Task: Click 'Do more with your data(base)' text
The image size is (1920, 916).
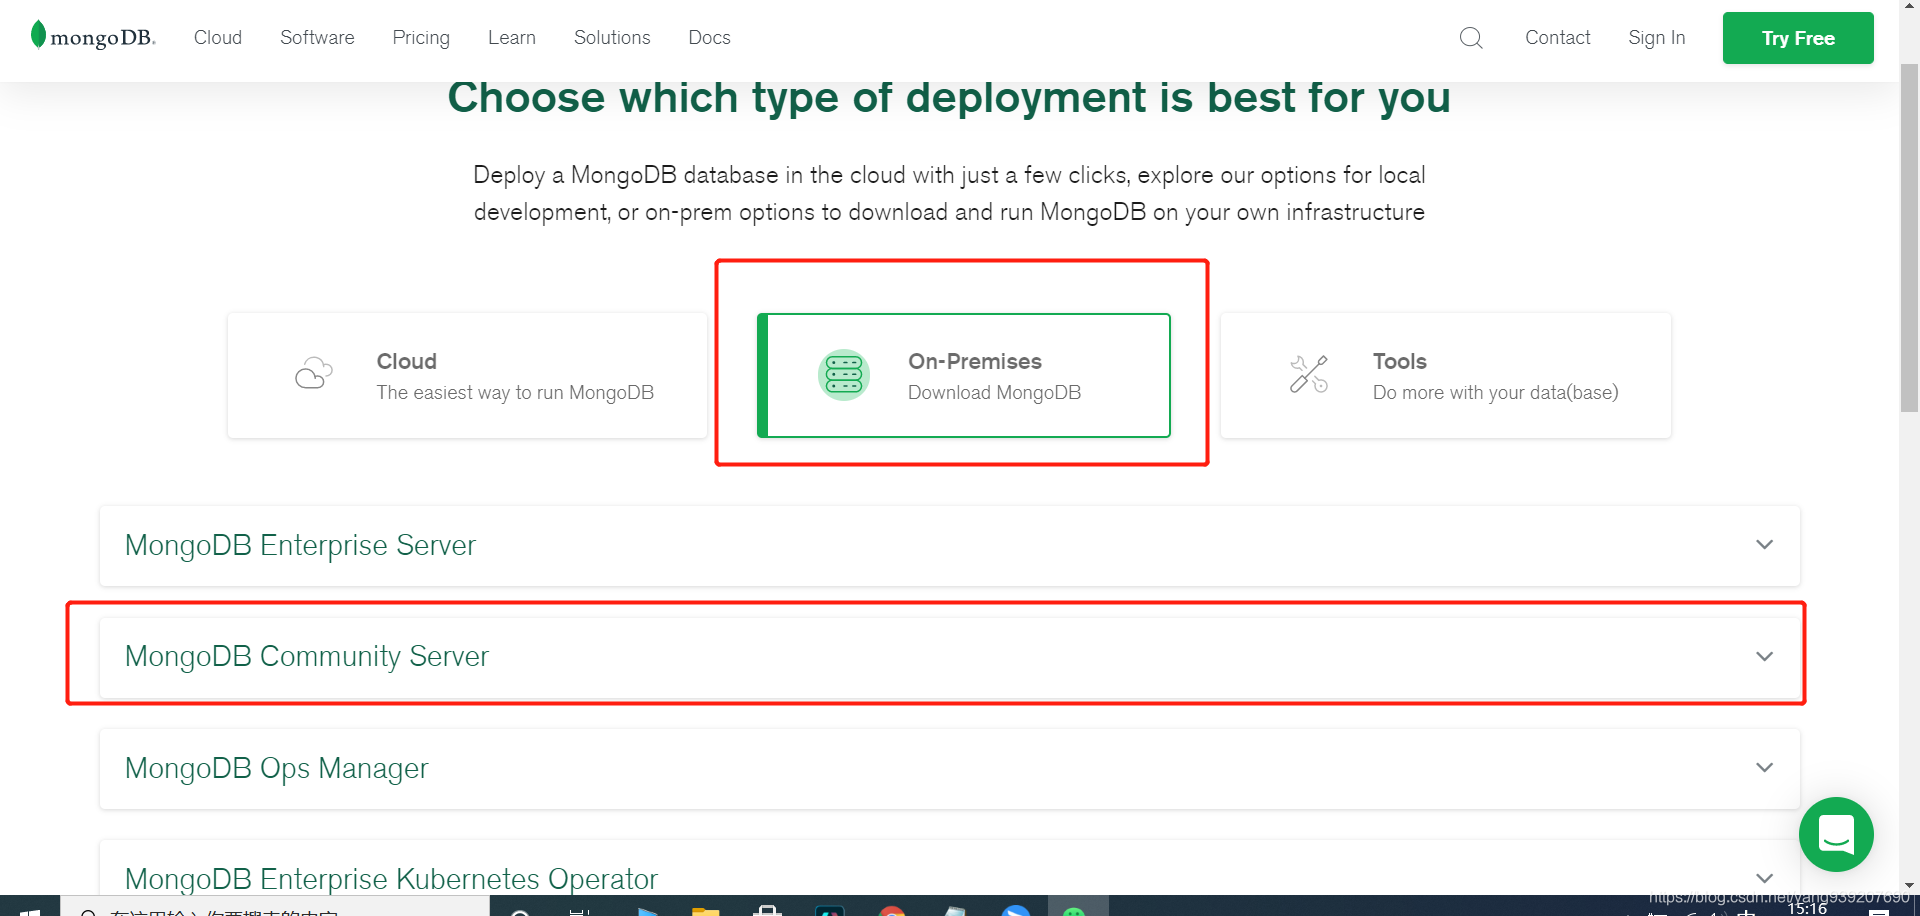Action: click(1495, 393)
